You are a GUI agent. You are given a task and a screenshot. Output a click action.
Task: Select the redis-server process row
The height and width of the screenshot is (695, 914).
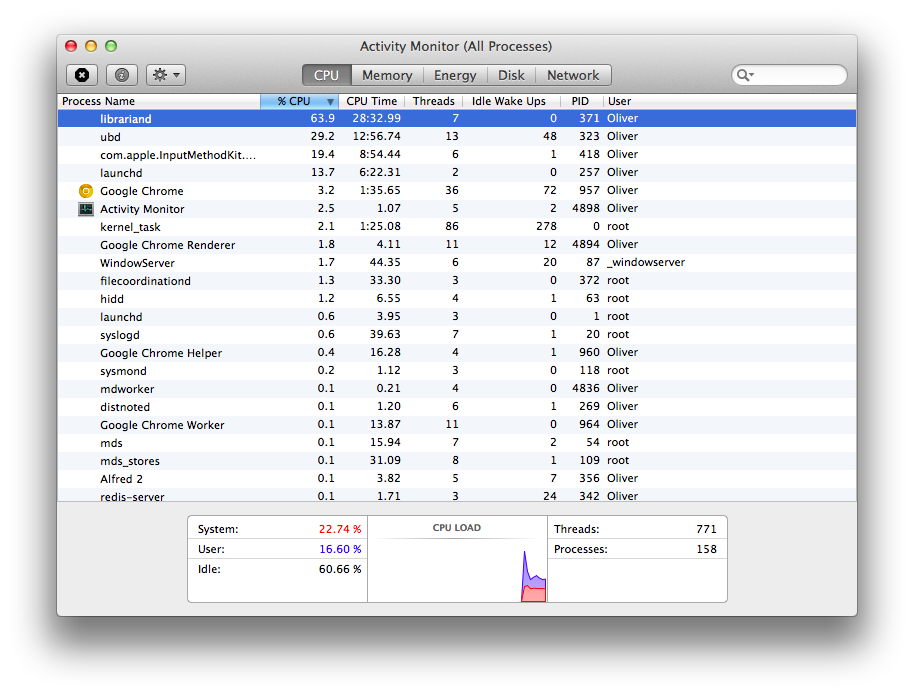(x=457, y=496)
